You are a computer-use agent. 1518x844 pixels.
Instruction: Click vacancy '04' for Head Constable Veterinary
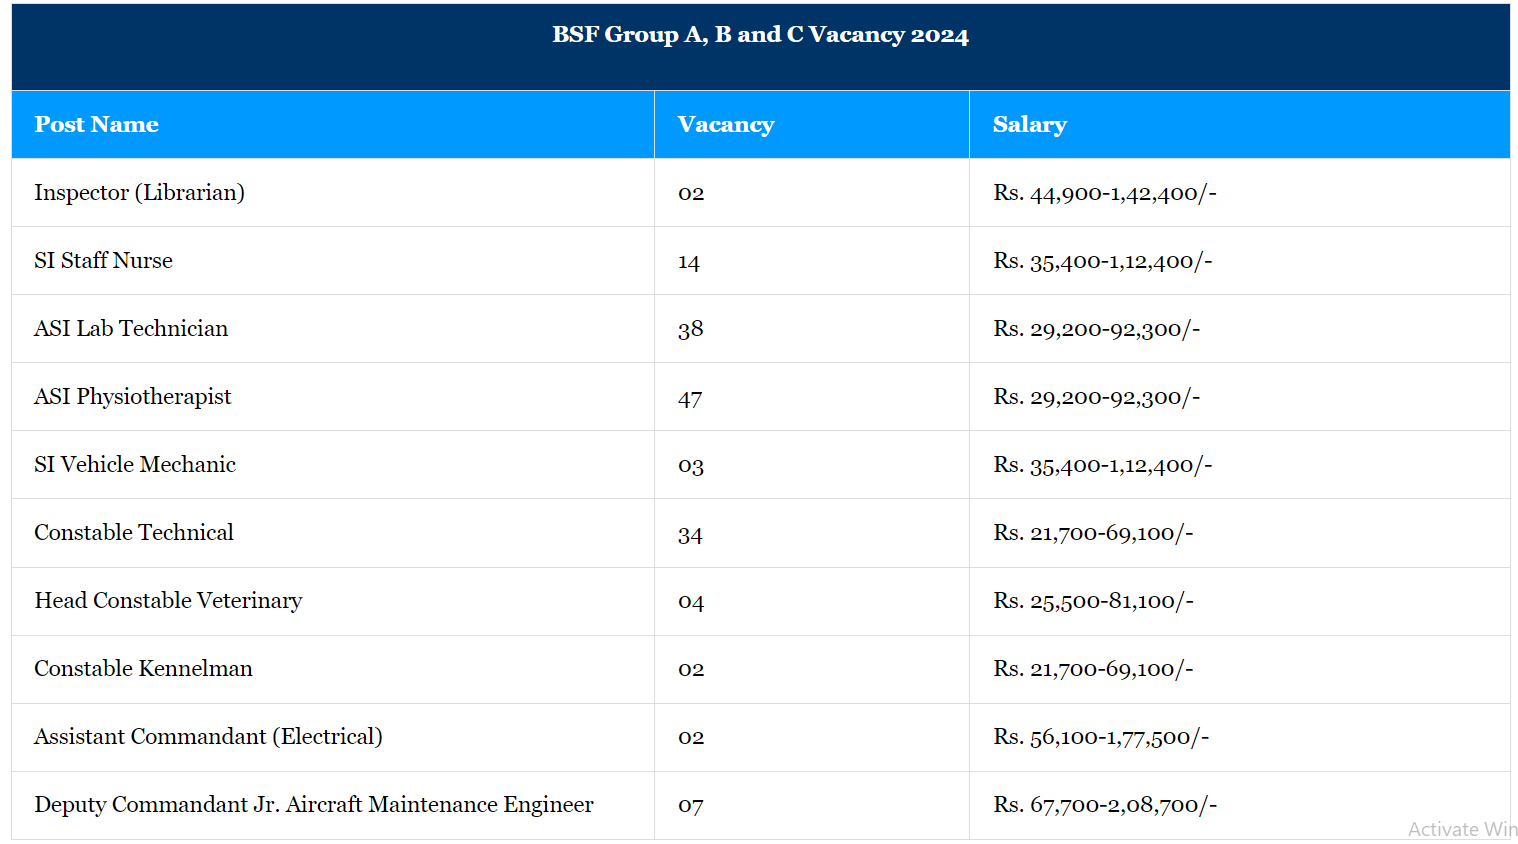click(x=691, y=602)
